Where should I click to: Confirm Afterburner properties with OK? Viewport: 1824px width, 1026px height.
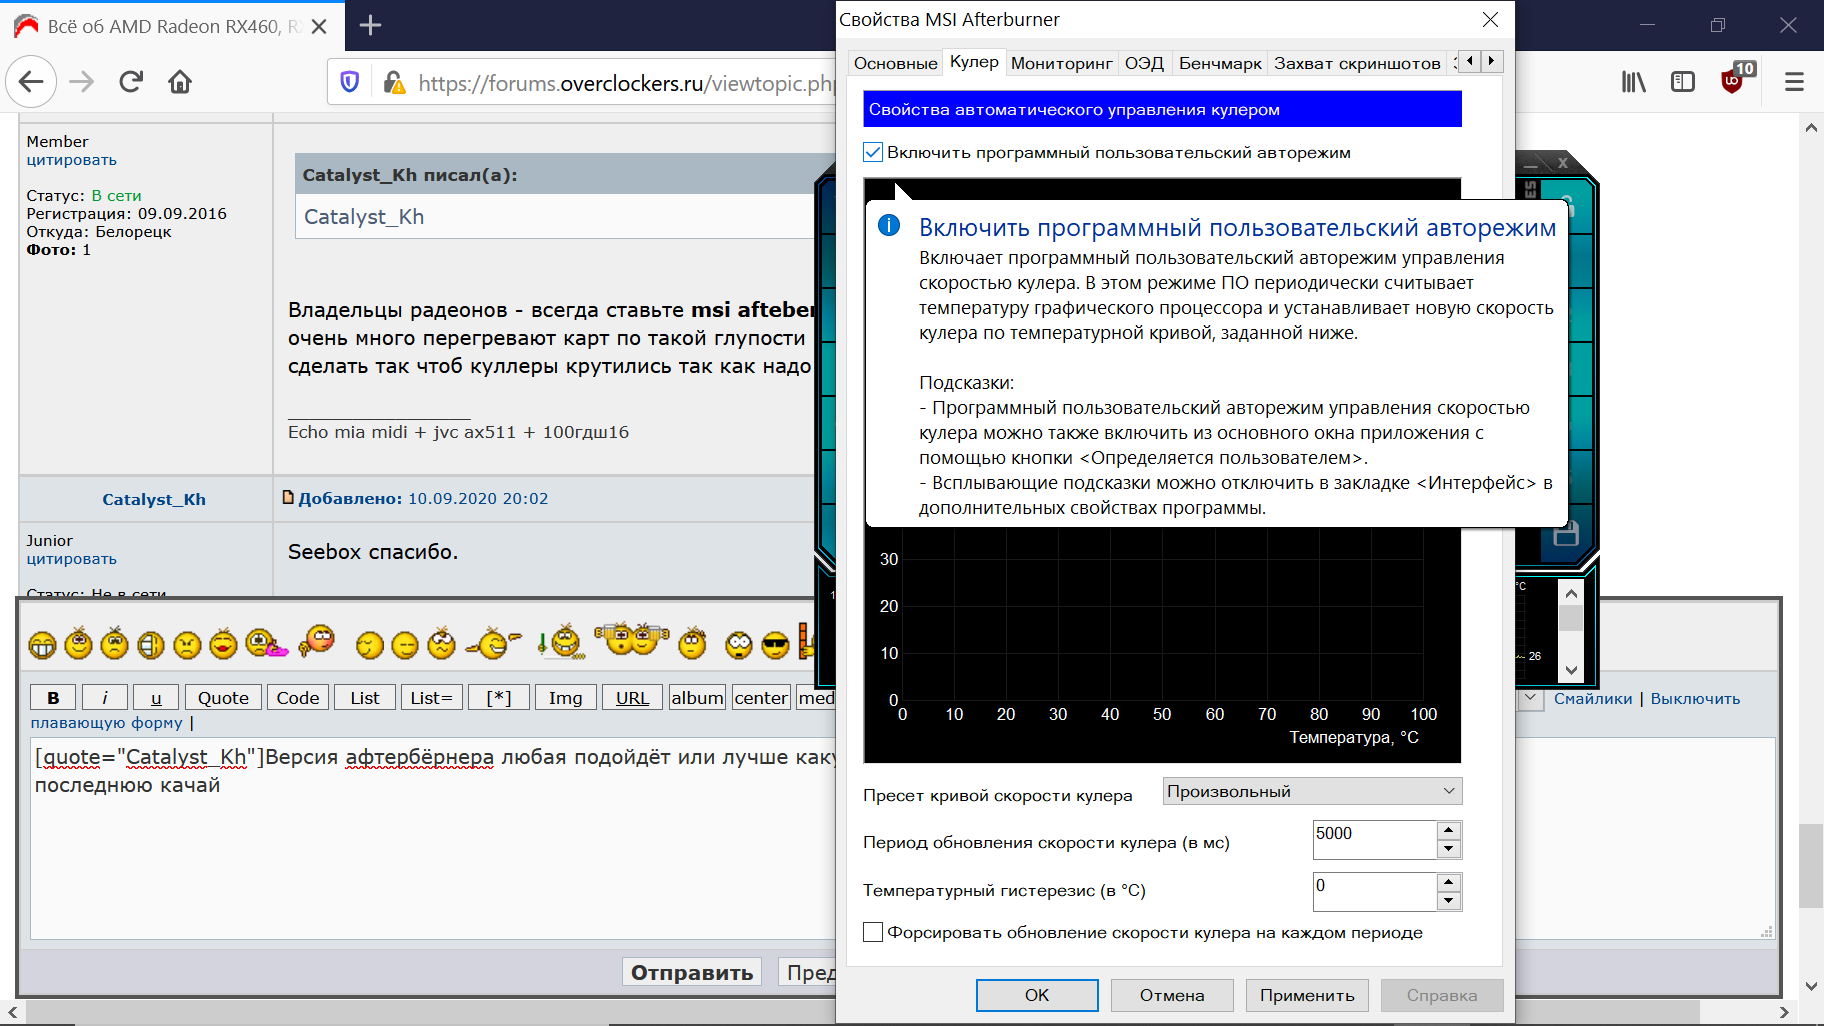pyautogui.click(x=1037, y=995)
